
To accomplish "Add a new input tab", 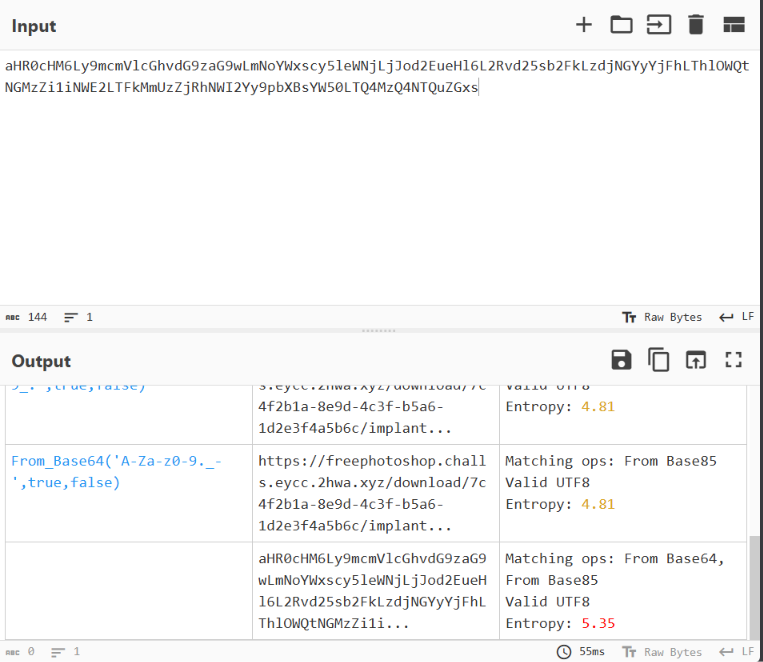I will pyautogui.click(x=584, y=25).
